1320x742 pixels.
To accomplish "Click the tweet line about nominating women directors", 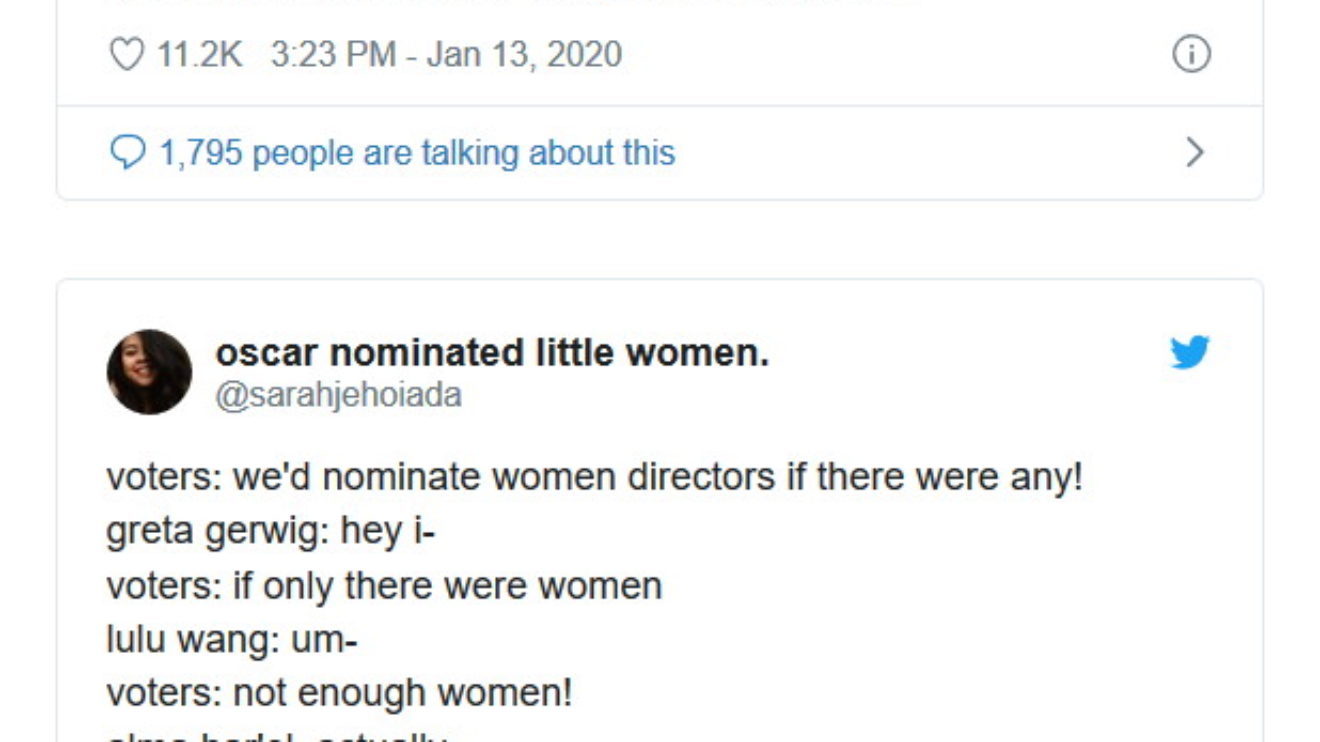I will pyautogui.click(x=594, y=477).
